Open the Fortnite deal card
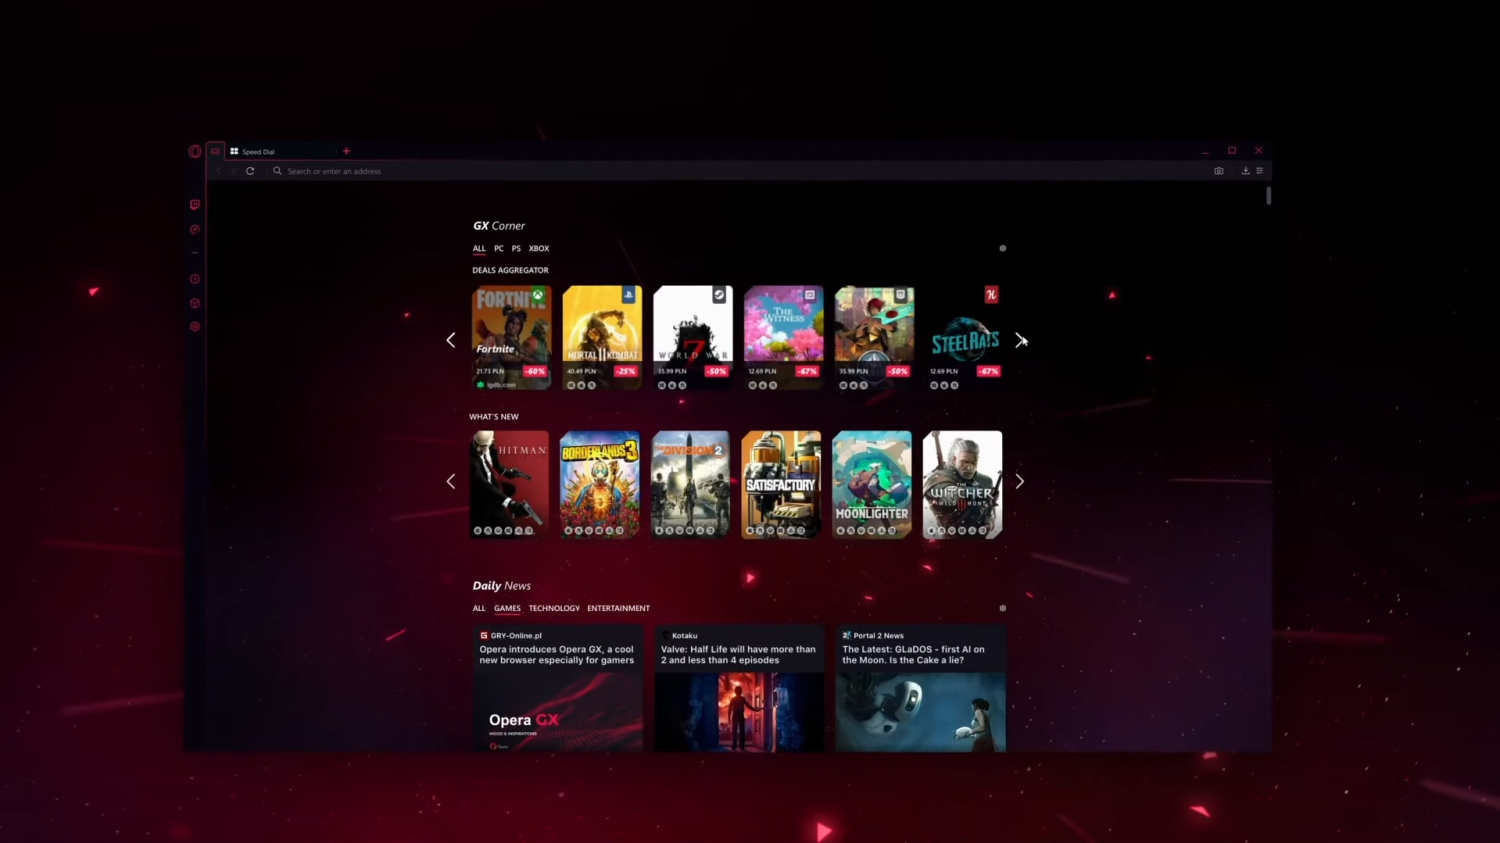 click(511, 337)
